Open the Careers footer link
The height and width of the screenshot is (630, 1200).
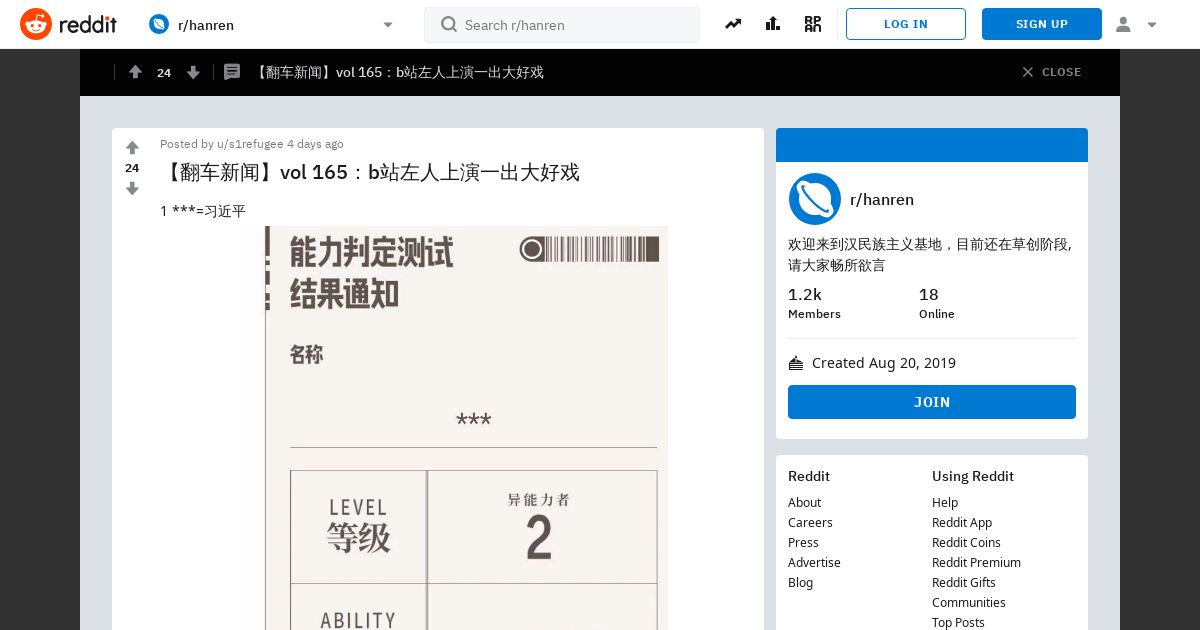point(810,523)
